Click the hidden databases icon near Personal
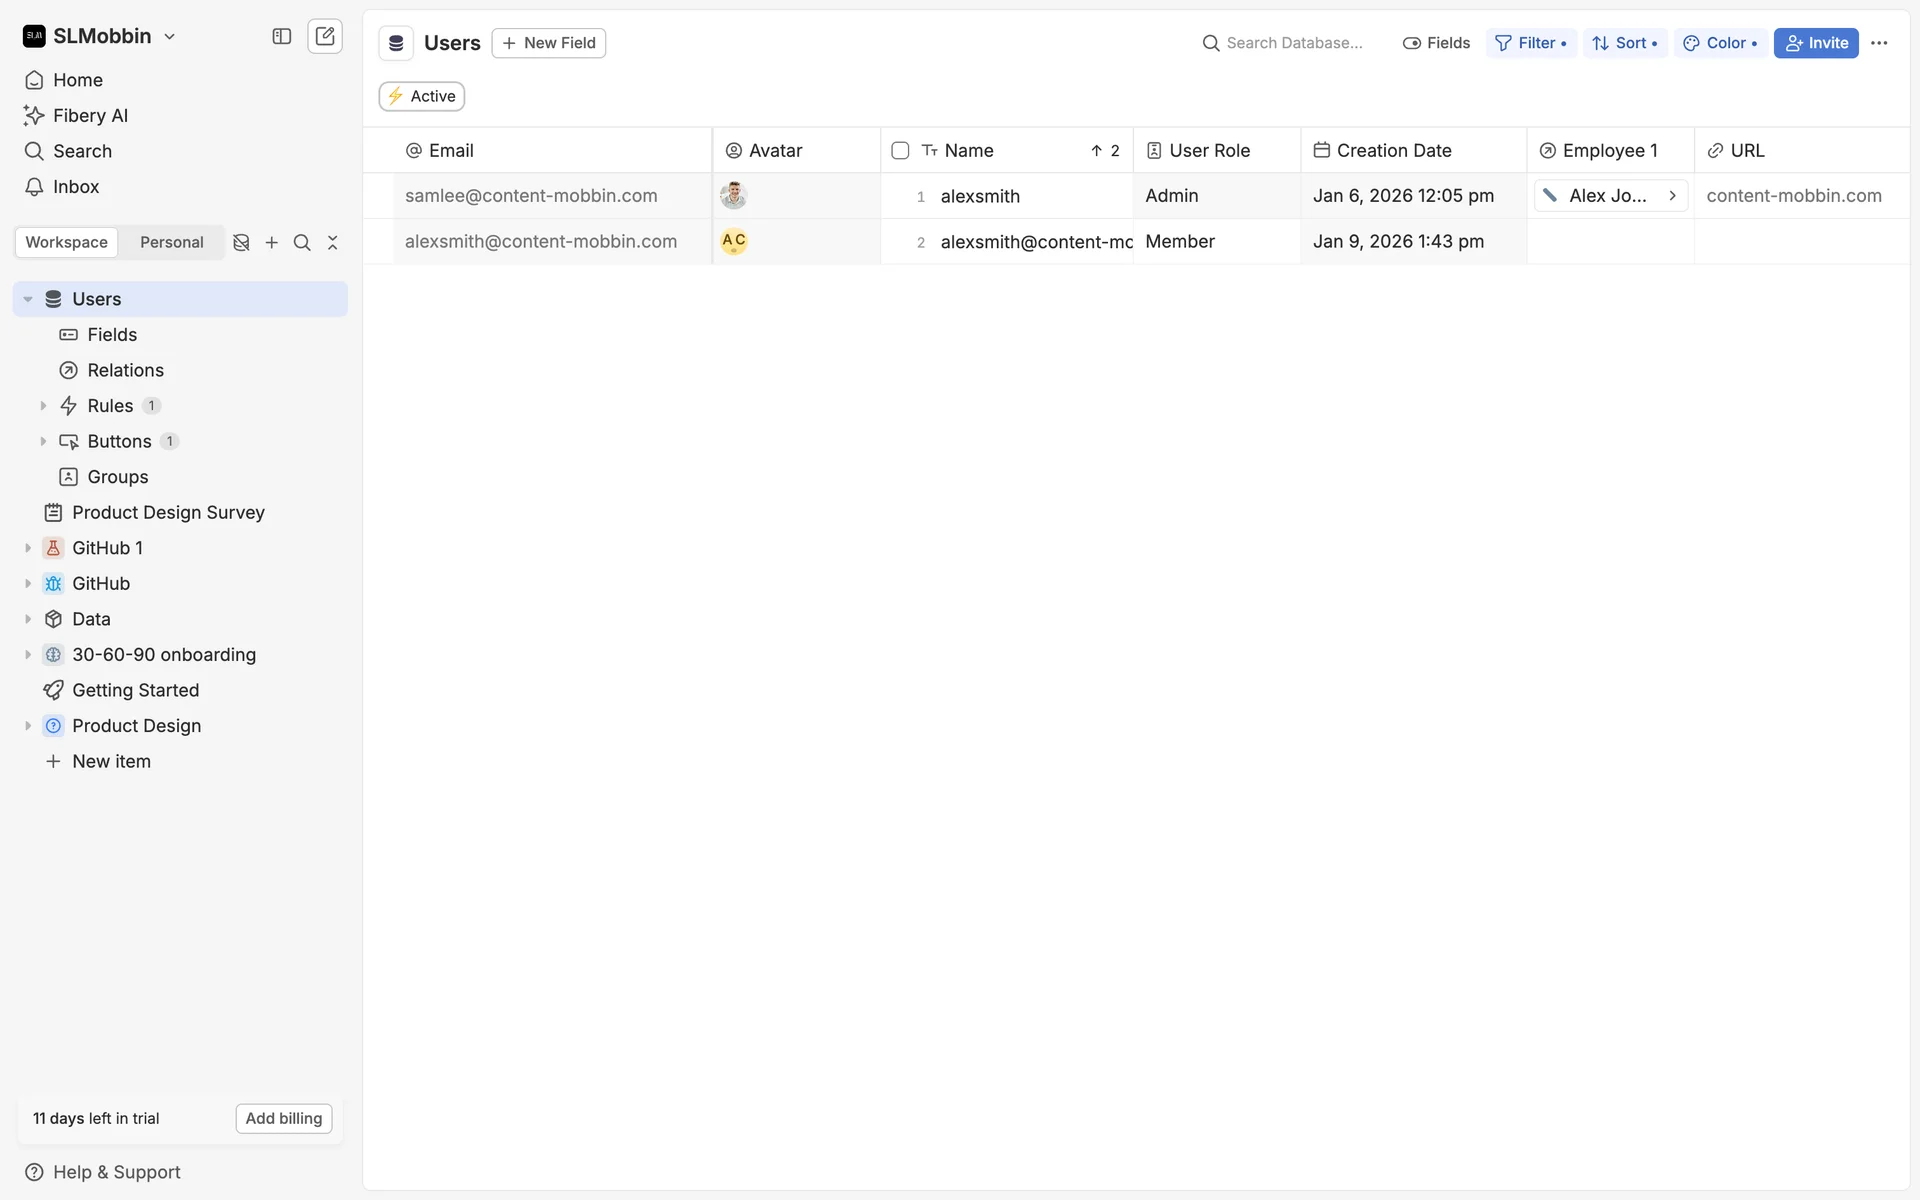The image size is (1920, 1200). tap(241, 243)
